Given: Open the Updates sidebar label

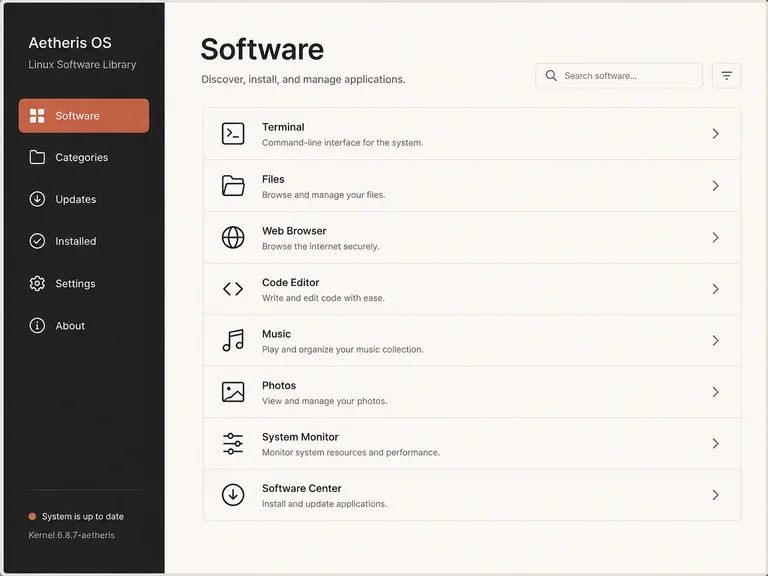Looking at the screenshot, I should pos(76,199).
